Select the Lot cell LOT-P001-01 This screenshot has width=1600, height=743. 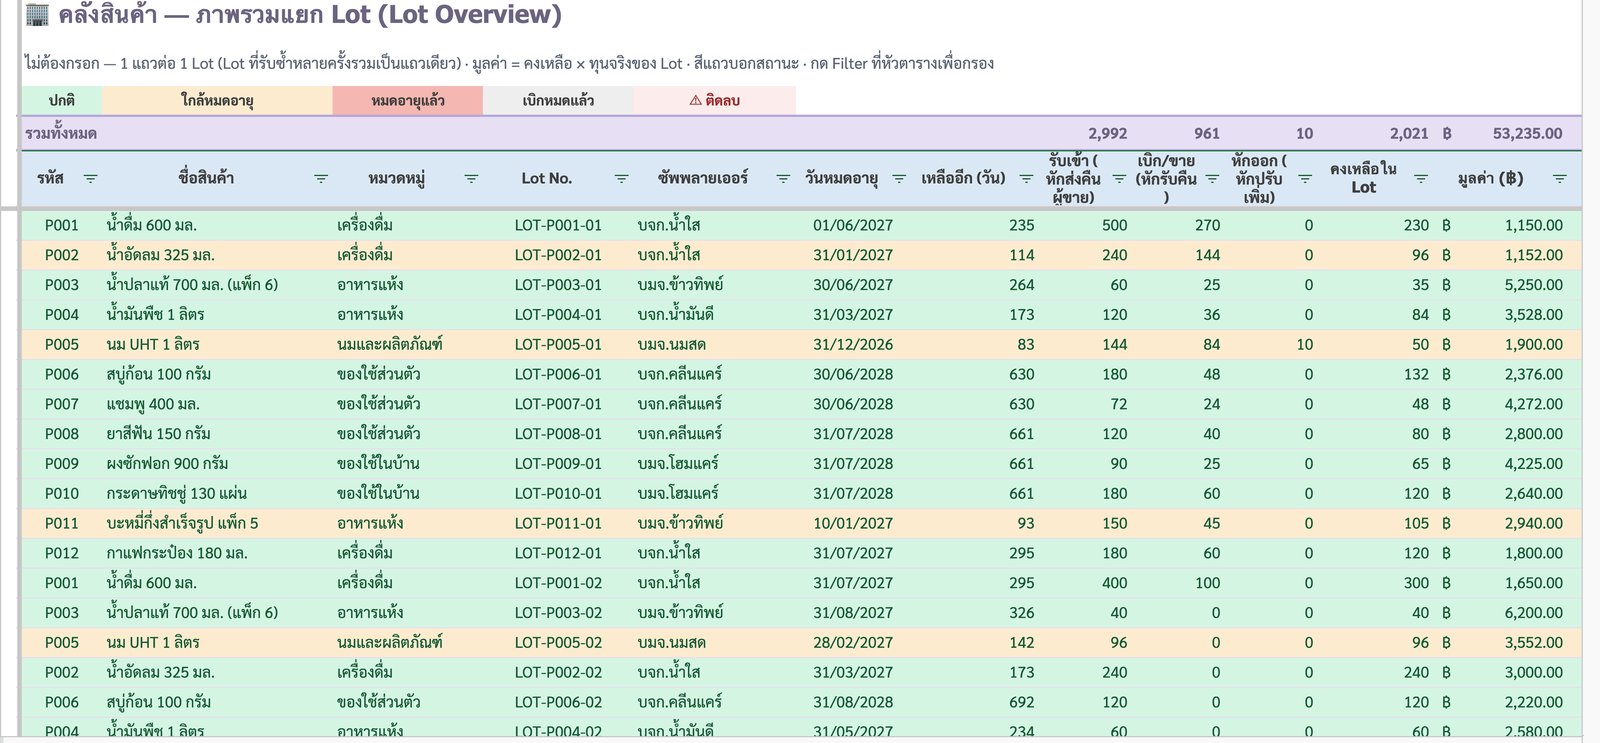click(558, 226)
